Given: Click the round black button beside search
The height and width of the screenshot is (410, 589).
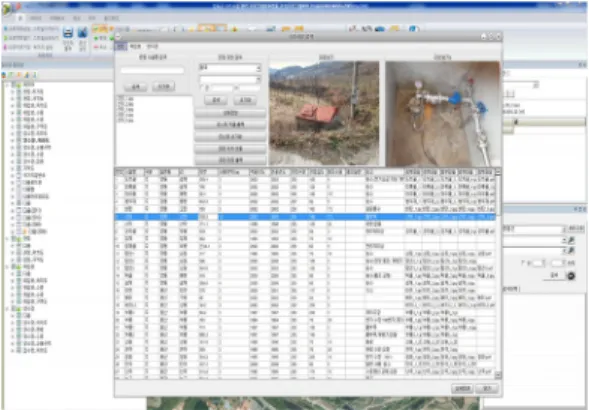Looking at the screenshot, I should point(571,276).
